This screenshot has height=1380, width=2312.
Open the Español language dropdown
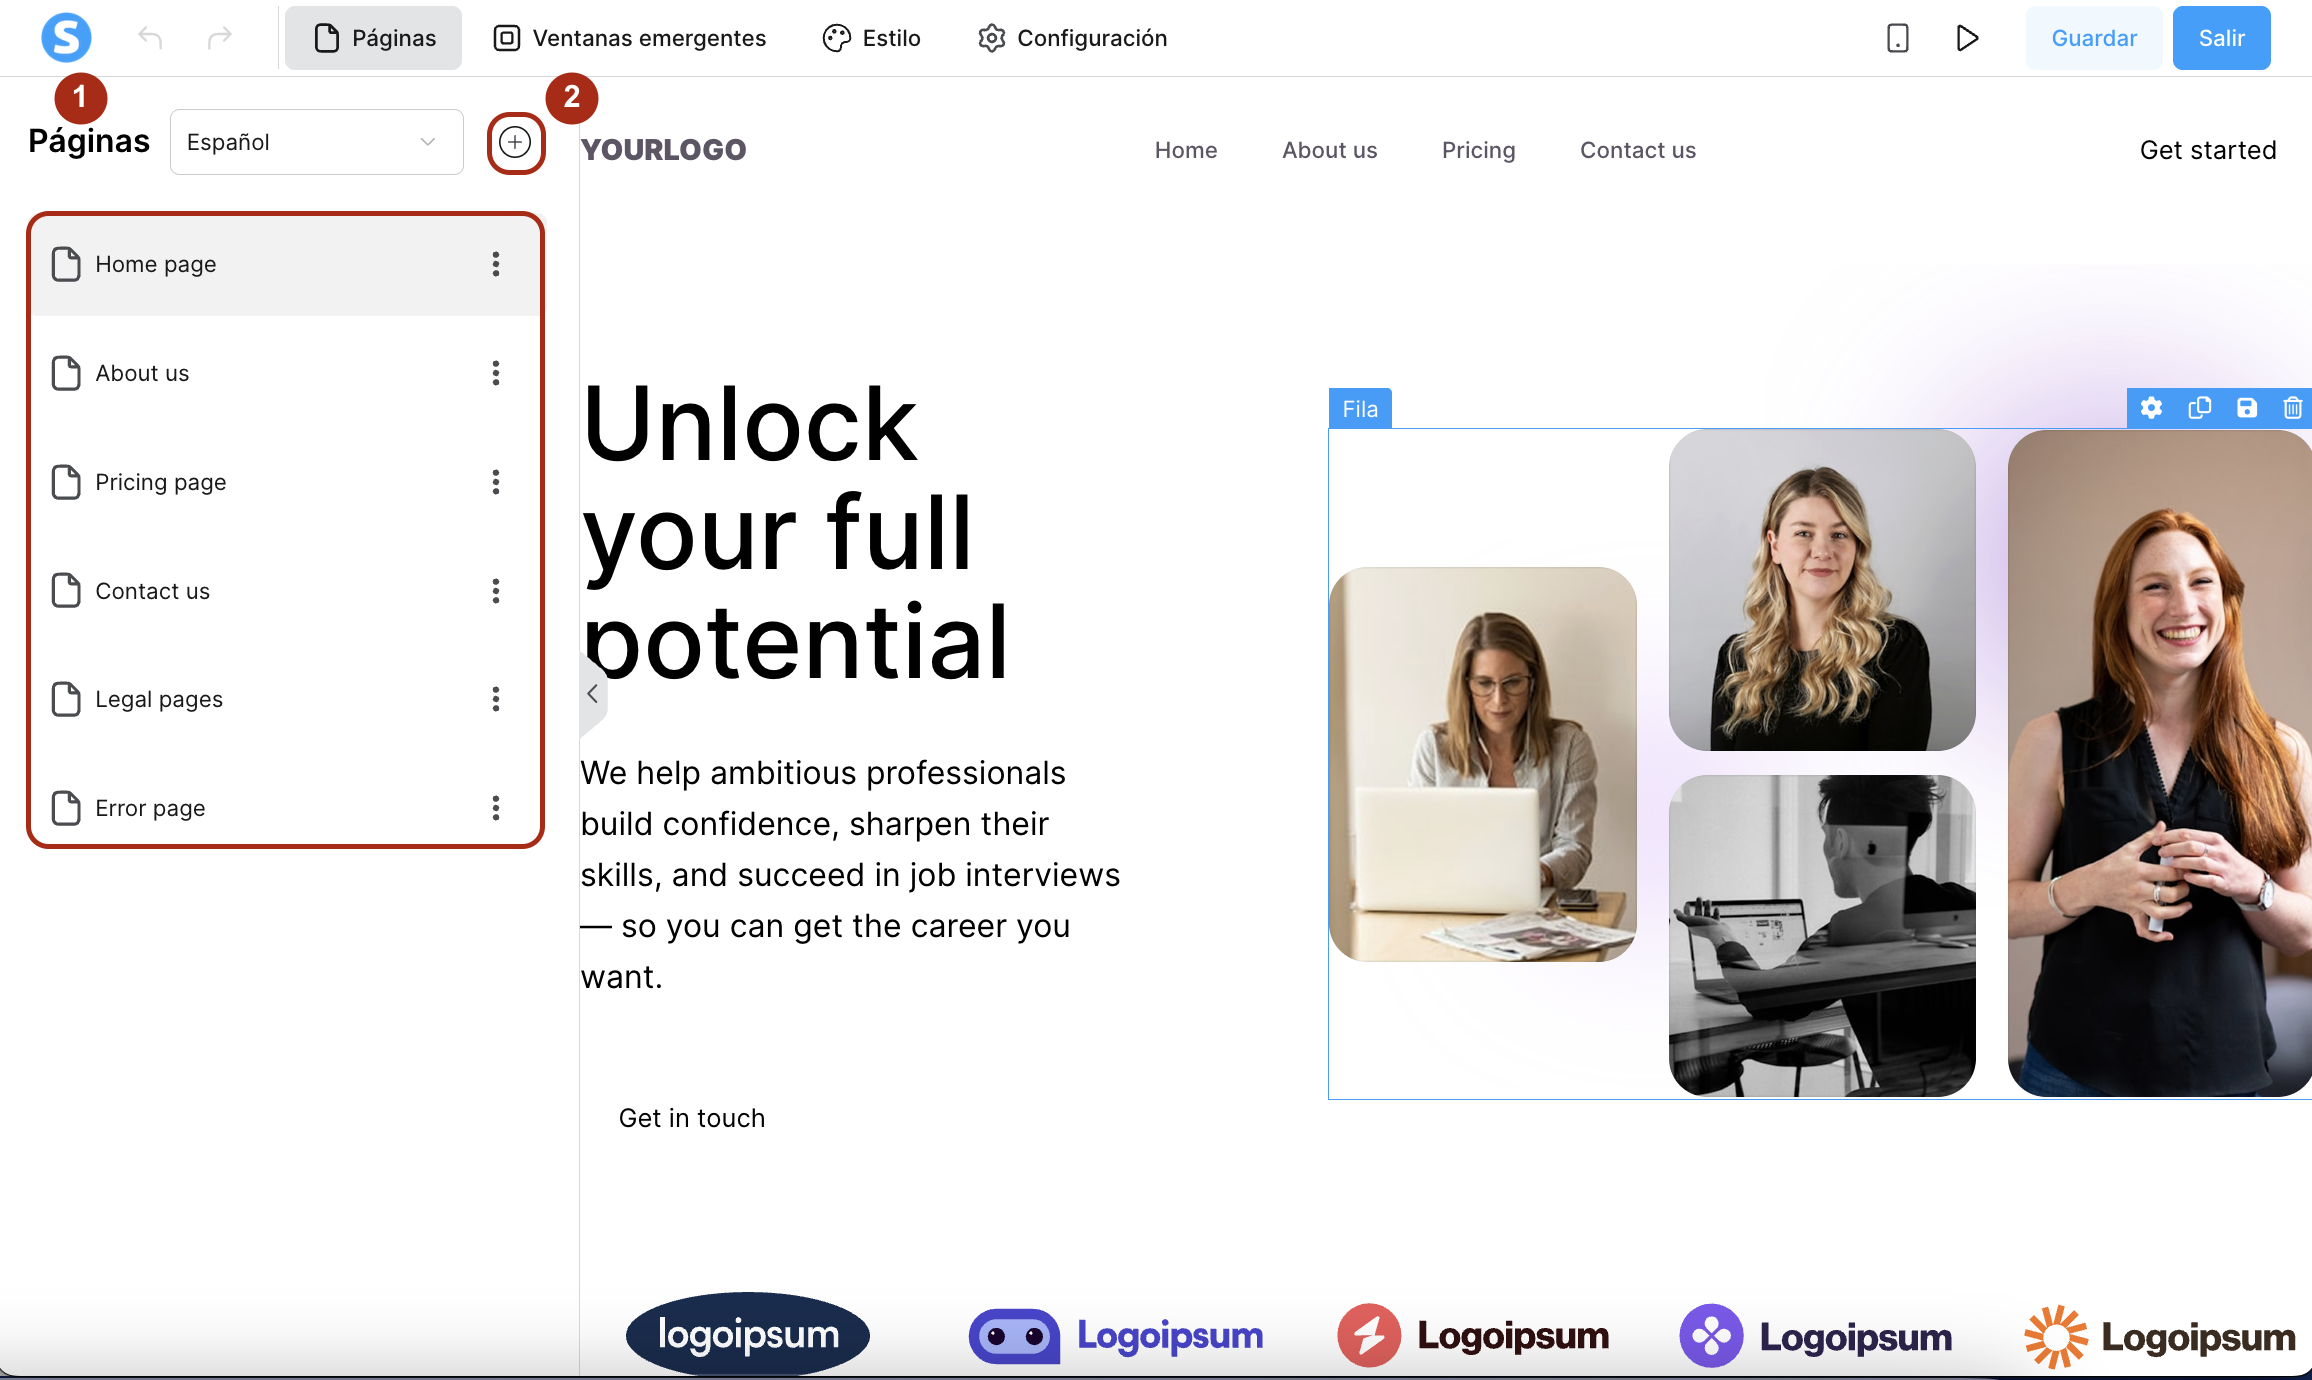pyautogui.click(x=316, y=142)
